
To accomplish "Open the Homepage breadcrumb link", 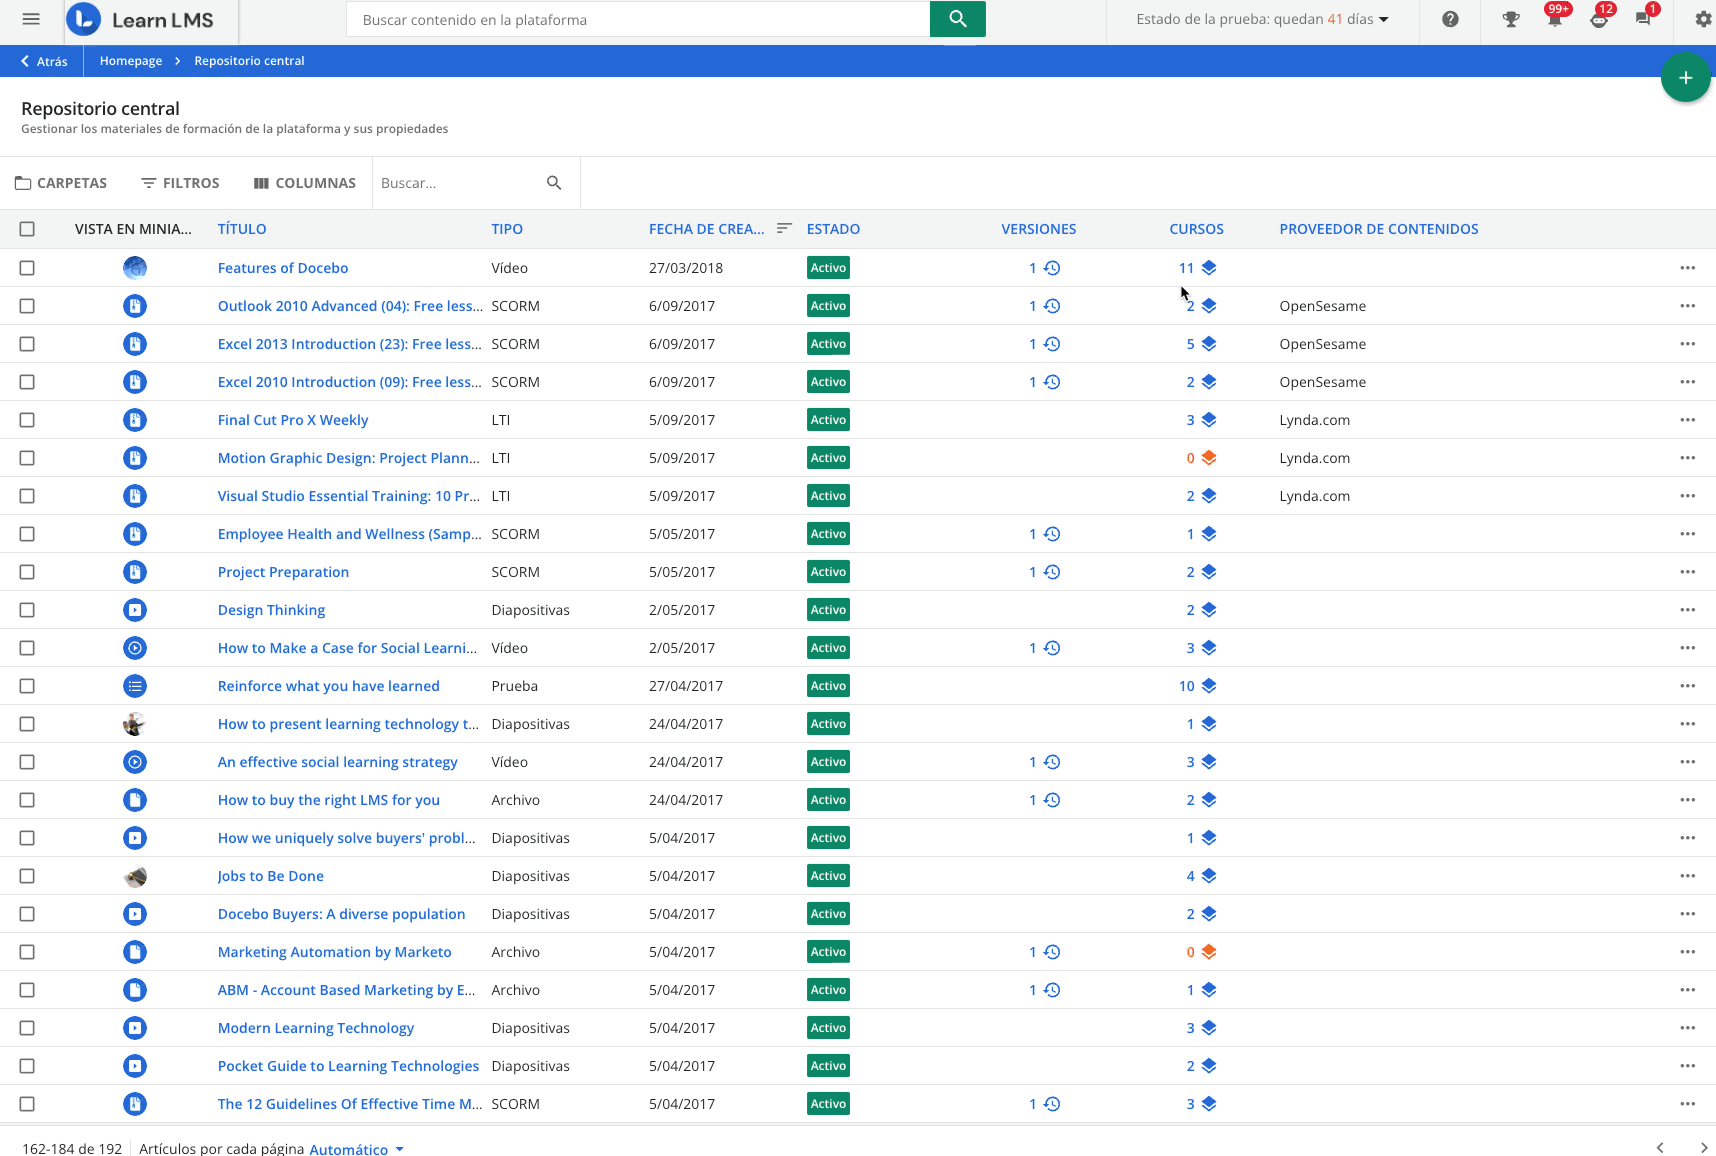I will pyautogui.click(x=131, y=61).
